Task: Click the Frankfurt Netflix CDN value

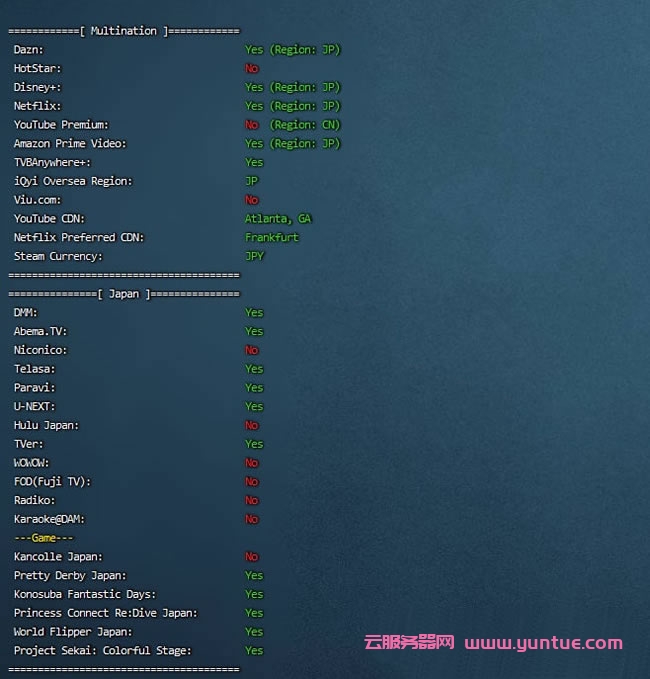Action: click(x=272, y=238)
